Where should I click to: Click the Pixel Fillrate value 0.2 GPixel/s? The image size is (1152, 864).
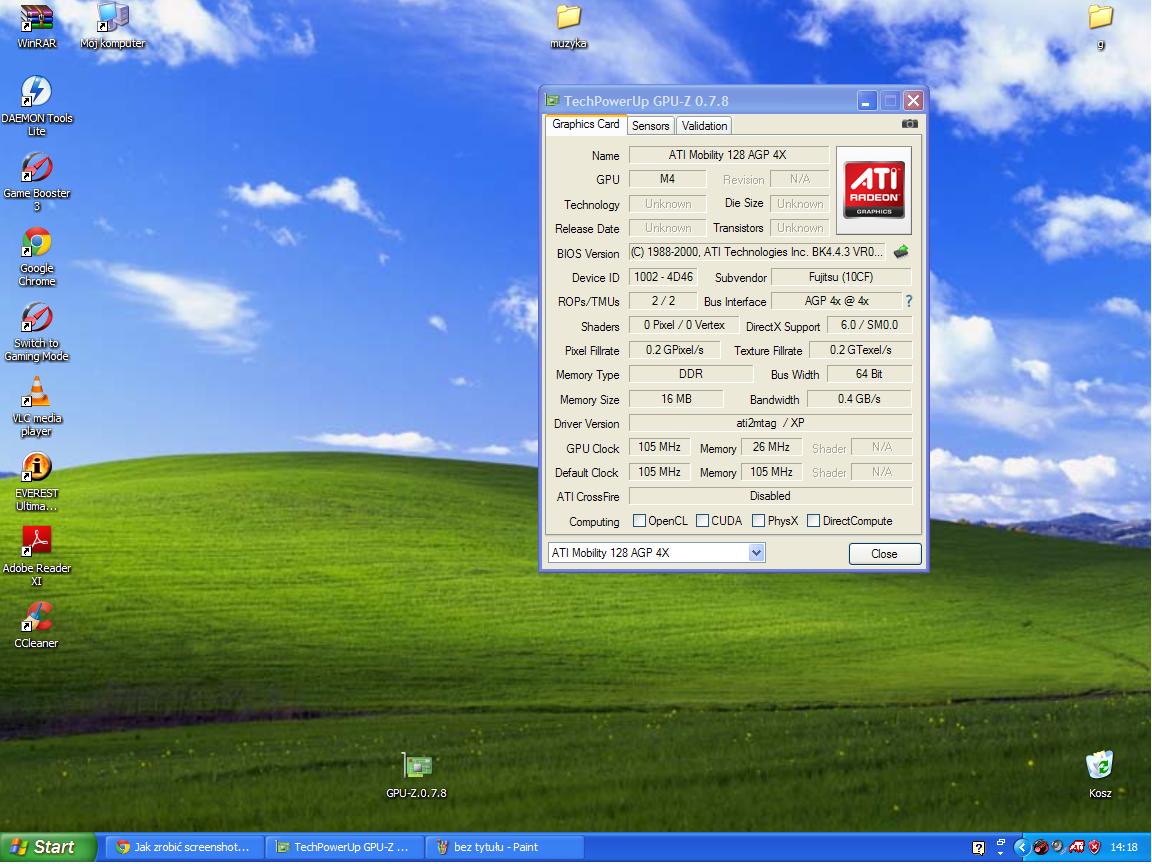(x=674, y=350)
